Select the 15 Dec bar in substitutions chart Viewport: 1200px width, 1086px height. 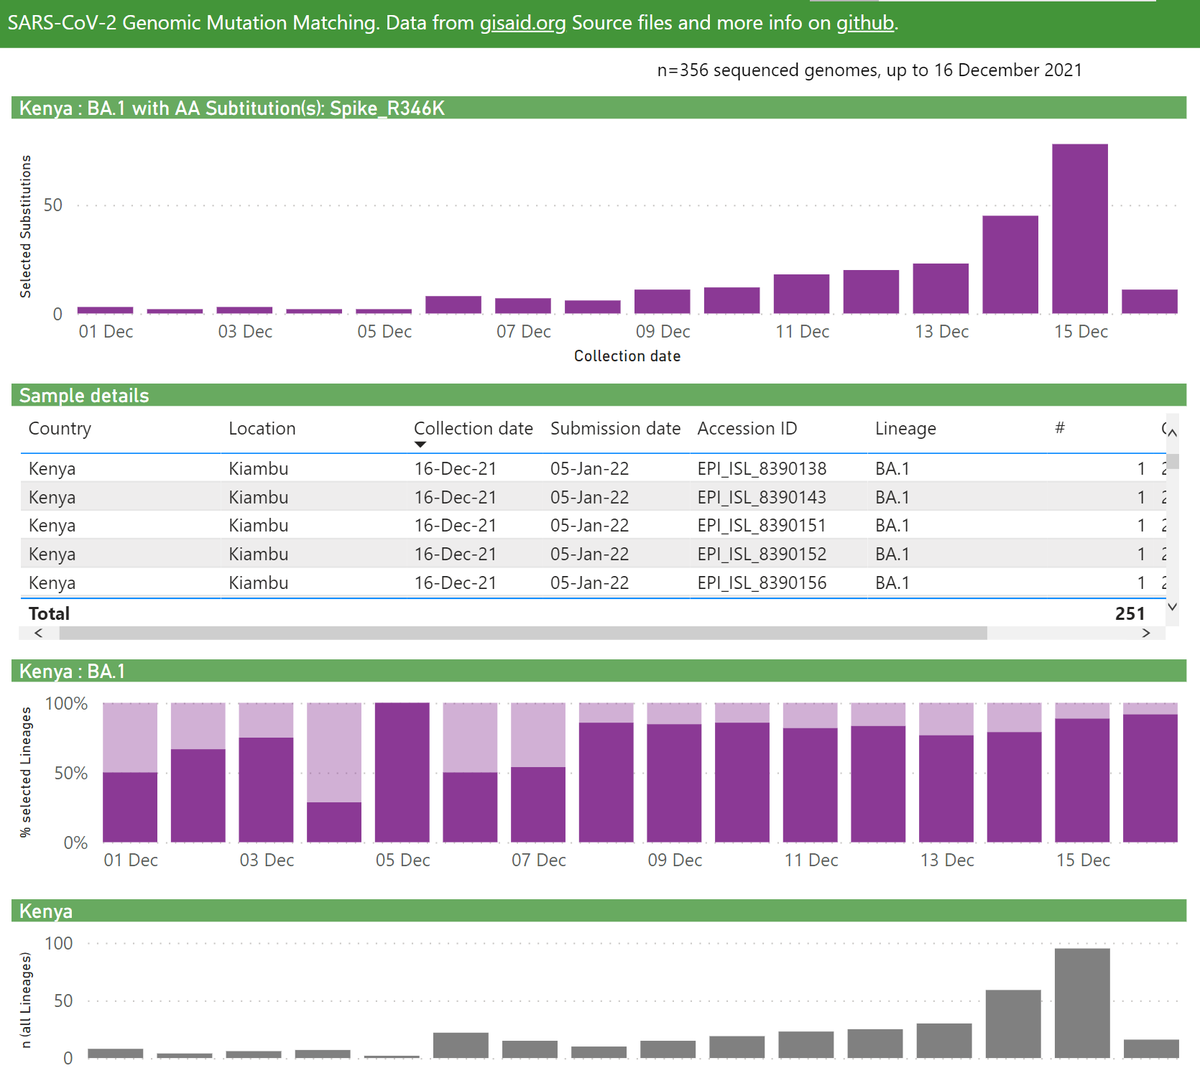(x=1080, y=229)
